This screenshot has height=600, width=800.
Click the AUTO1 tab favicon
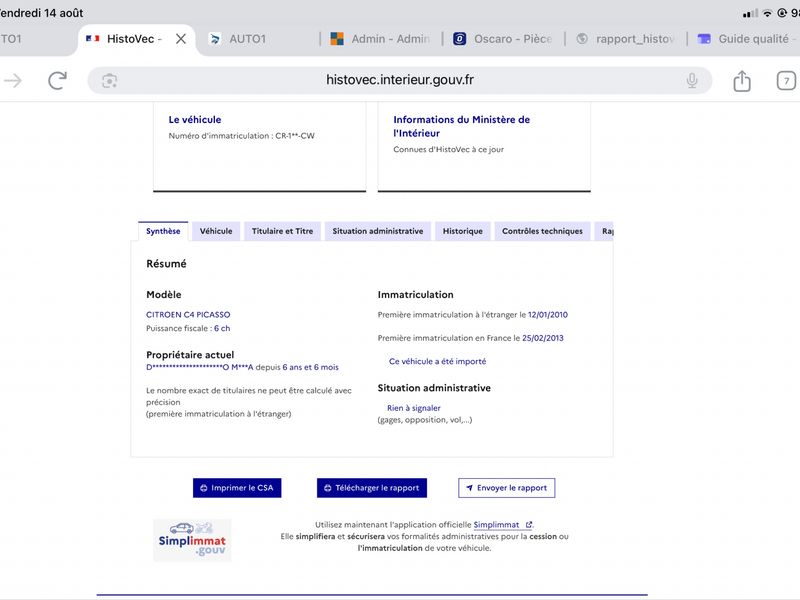point(215,39)
